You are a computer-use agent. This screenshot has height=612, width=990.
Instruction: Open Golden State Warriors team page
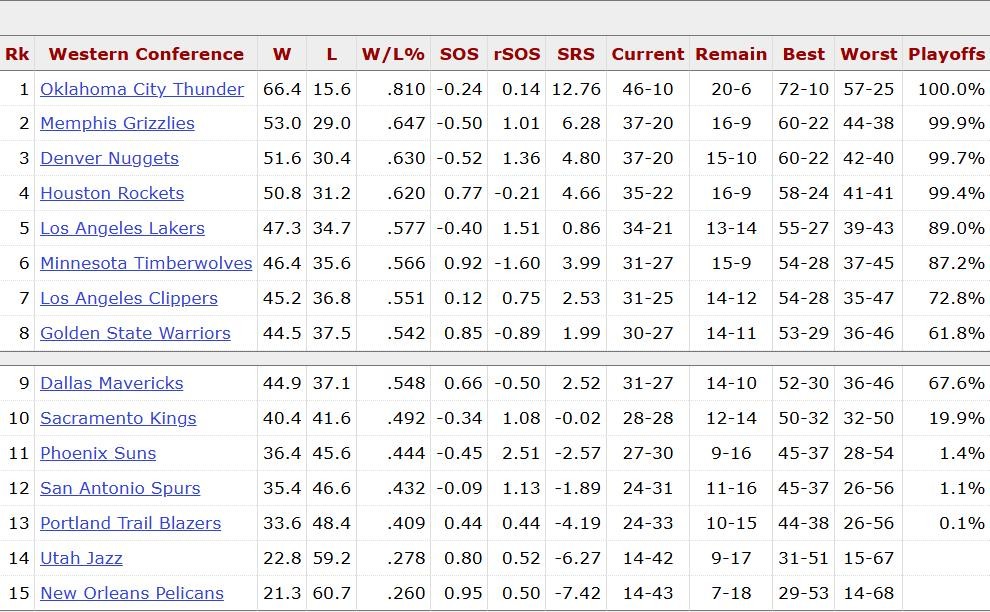click(x=135, y=333)
